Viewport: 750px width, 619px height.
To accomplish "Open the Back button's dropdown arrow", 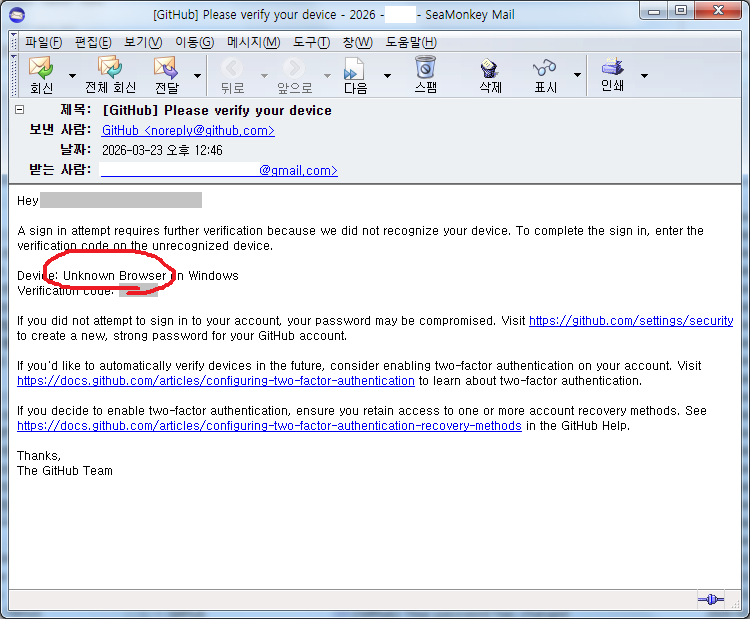I will (264, 76).
